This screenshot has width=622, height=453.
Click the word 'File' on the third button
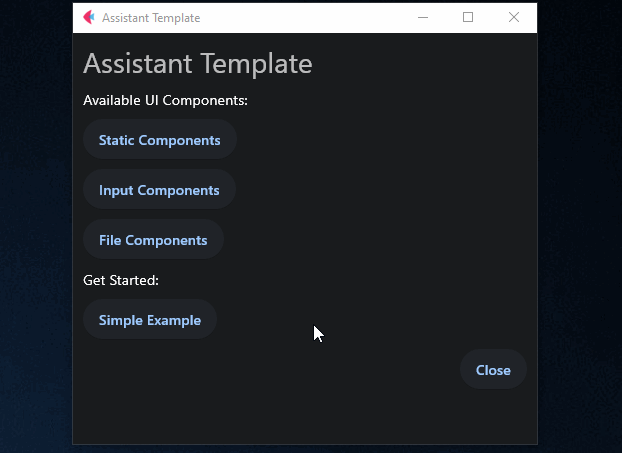110,240
